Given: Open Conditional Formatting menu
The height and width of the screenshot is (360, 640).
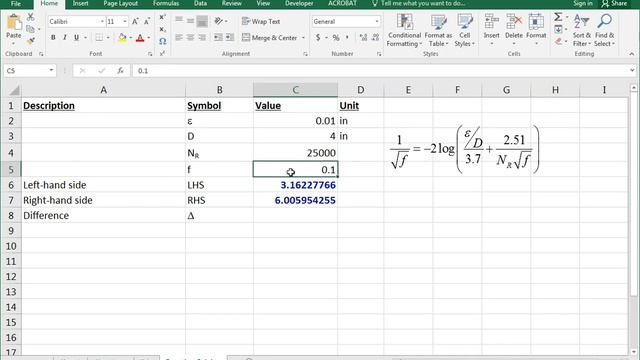Looking at the screenshot, I should pyautogui.click(x=404, y=31).
